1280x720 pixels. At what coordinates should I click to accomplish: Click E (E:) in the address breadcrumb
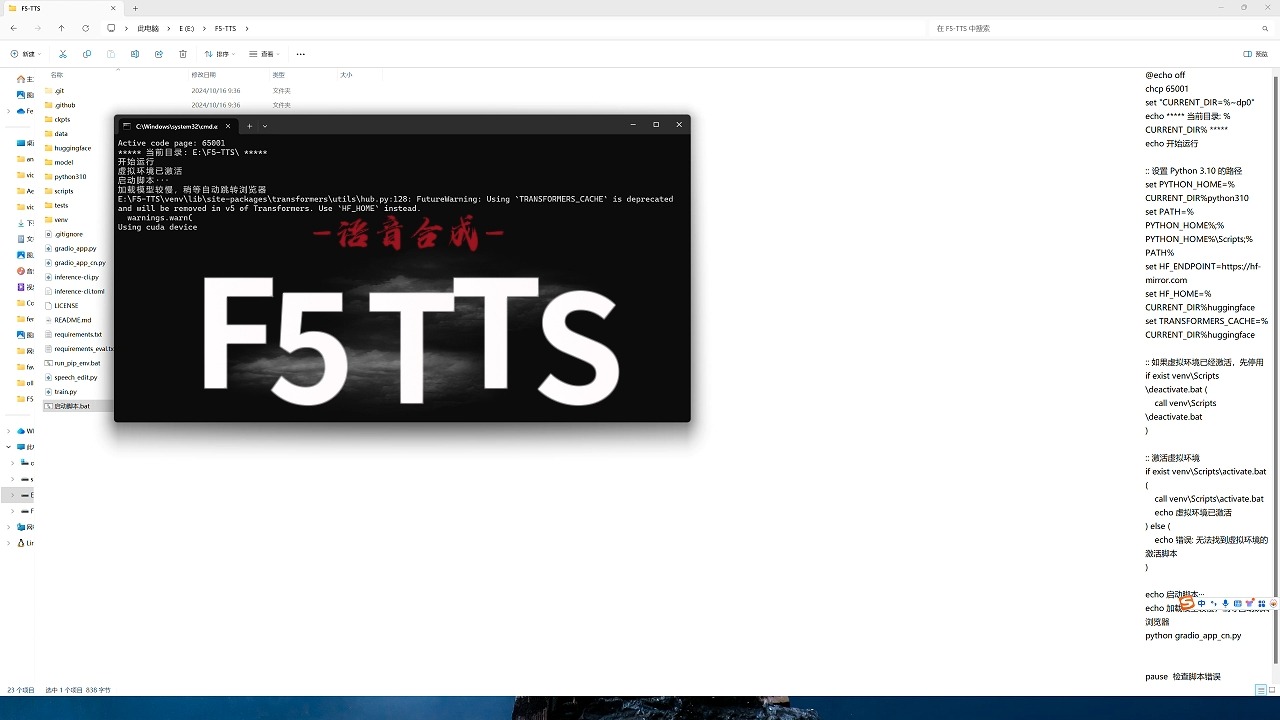(186, 28)
